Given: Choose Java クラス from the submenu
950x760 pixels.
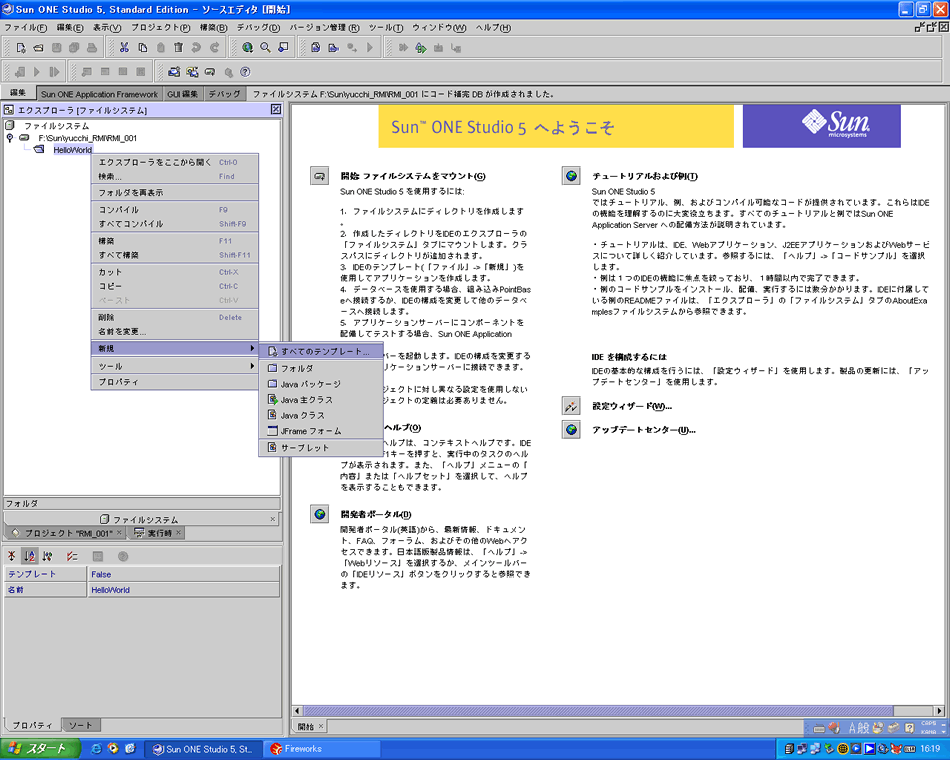Looking at the screenshot, I should tap(302, 415).
